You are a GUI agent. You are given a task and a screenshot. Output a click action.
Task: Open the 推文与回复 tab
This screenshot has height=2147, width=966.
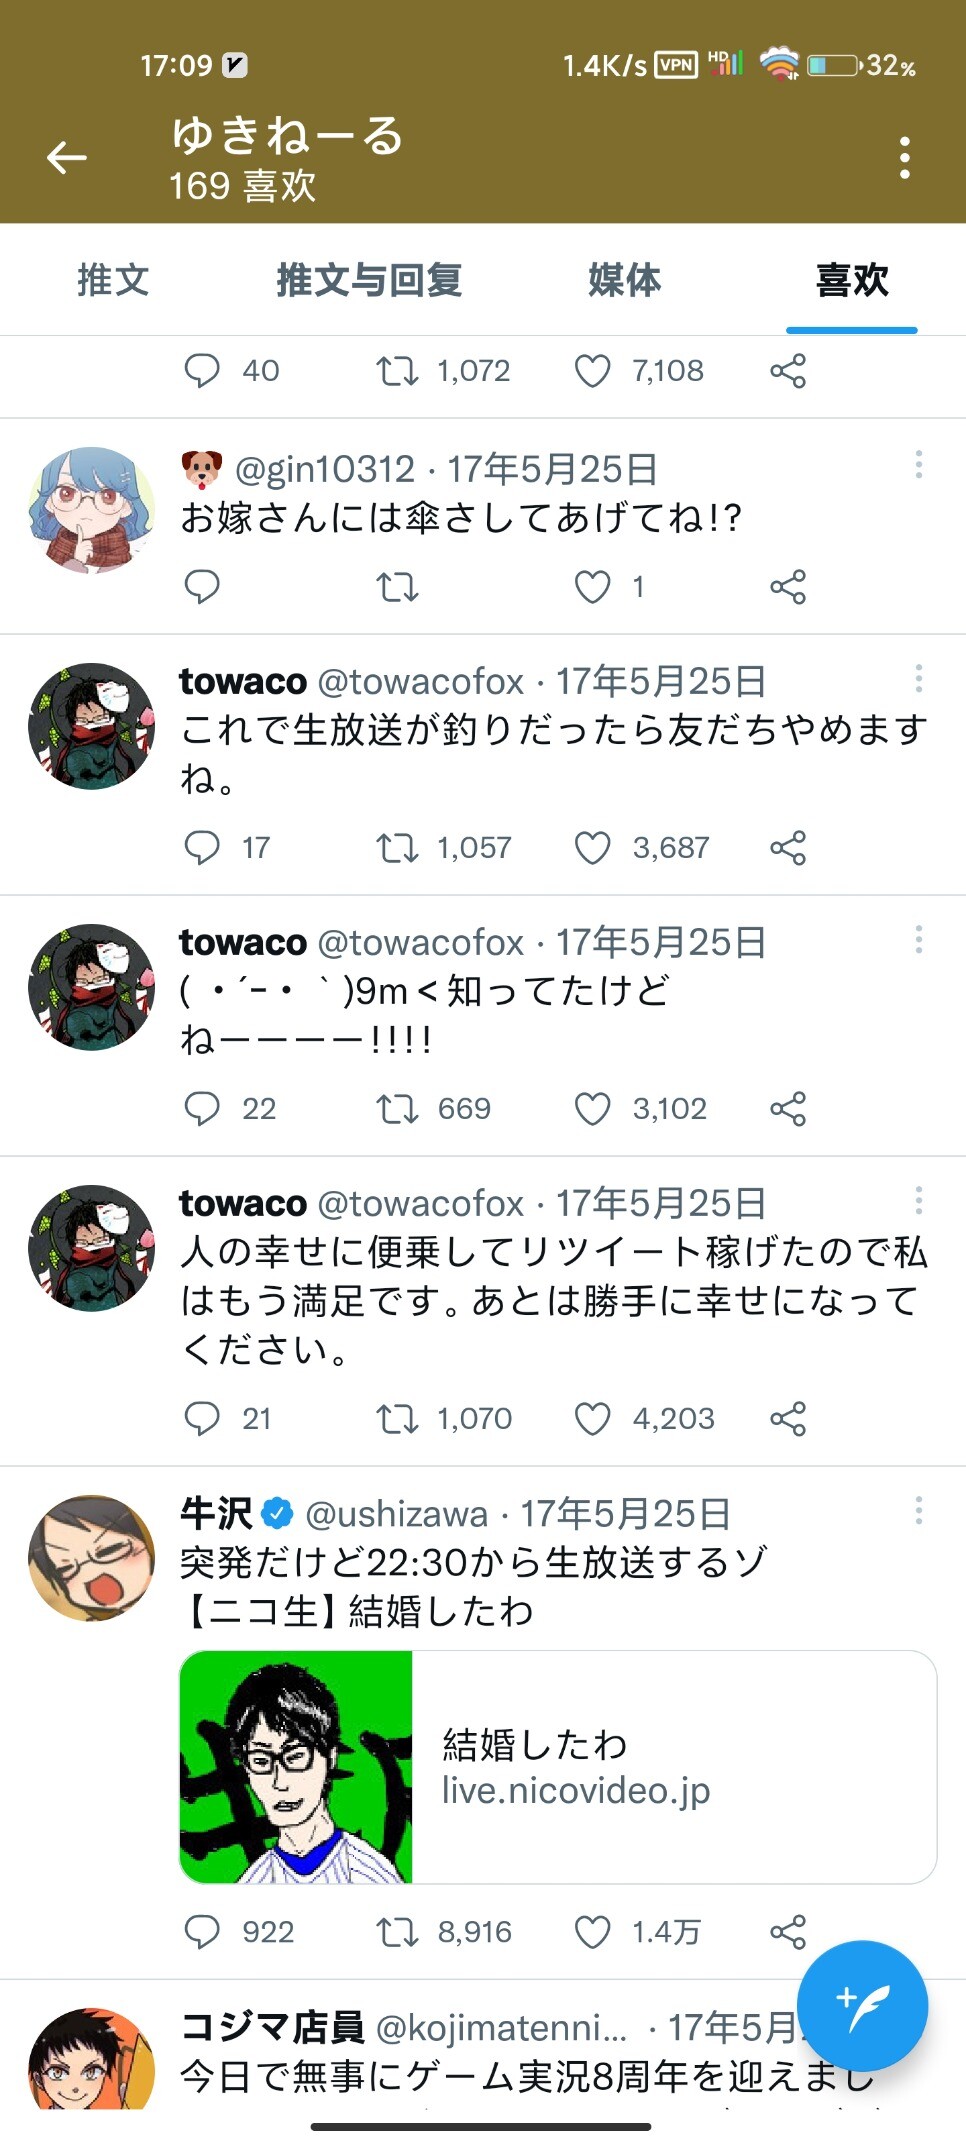coord(369,280)
